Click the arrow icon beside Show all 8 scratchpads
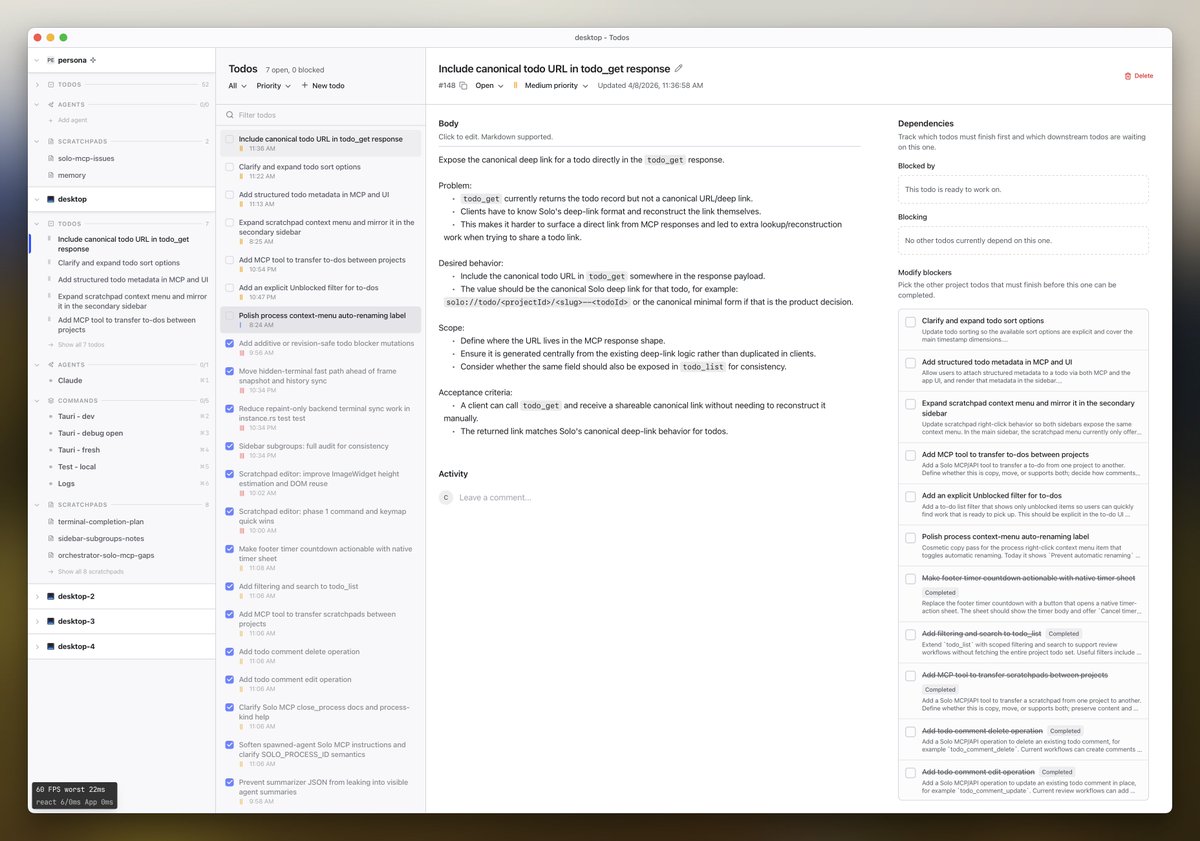This screenshot has width=1200, height=841. point(50,571)
